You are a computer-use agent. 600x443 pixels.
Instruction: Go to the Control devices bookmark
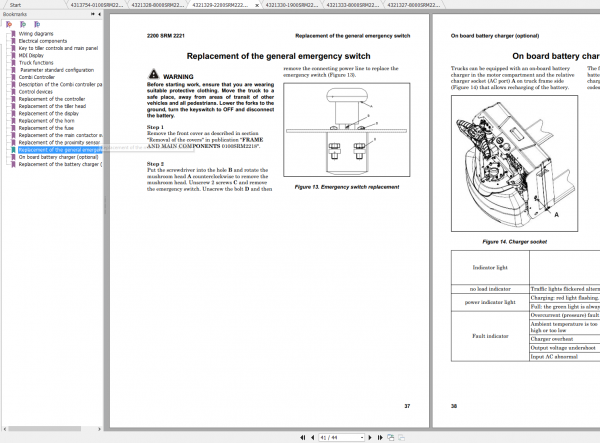click(x=36, y=92)
